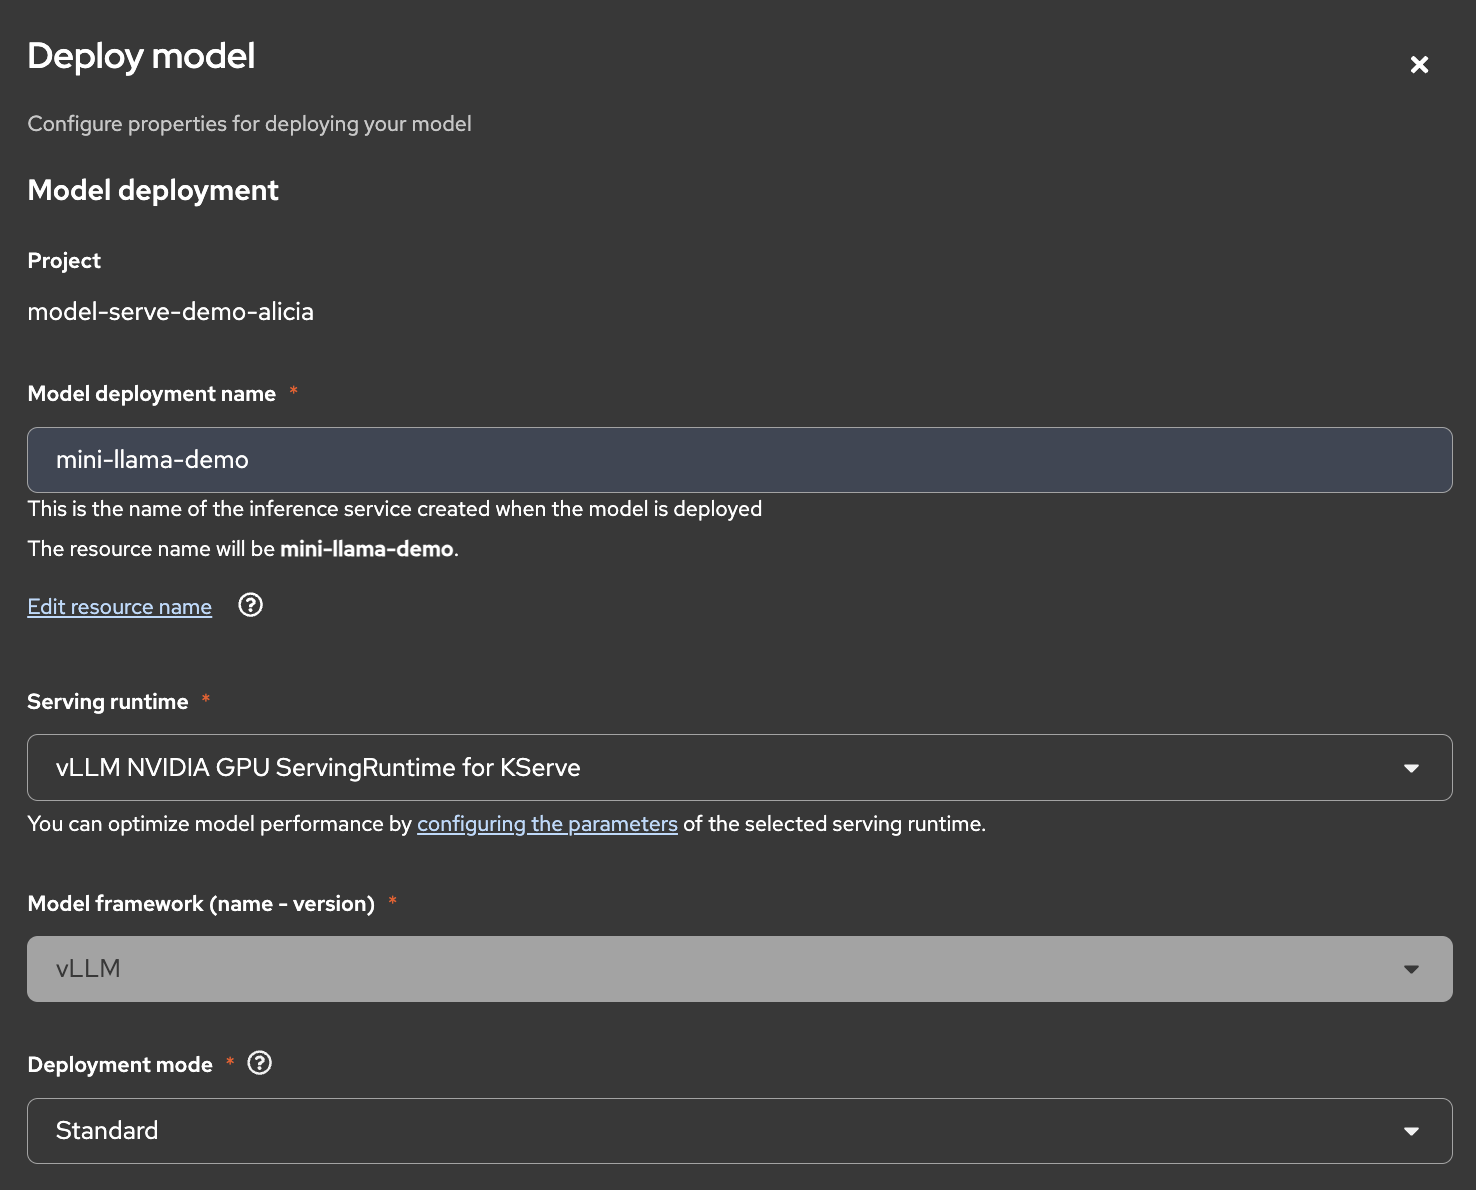1476x1190 pixels.
Task: Click the Model framework (name - version) label
Action: [201, 904]
